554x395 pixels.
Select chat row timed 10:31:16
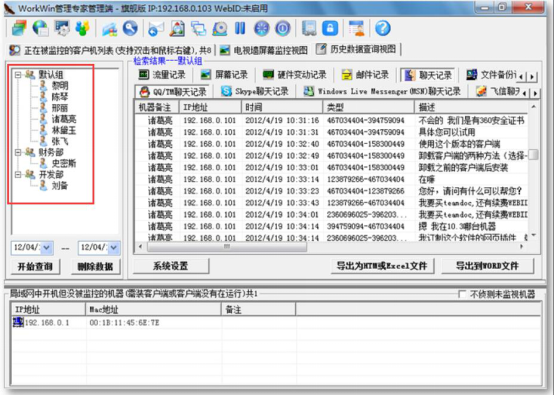pos(331,120)
